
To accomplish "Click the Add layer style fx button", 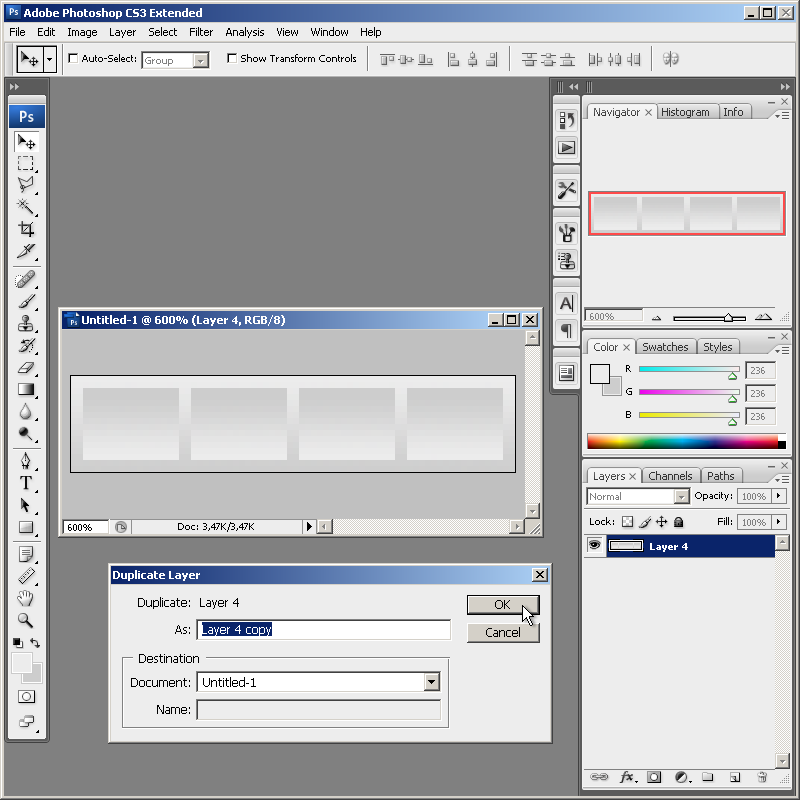I will (628, 777).
